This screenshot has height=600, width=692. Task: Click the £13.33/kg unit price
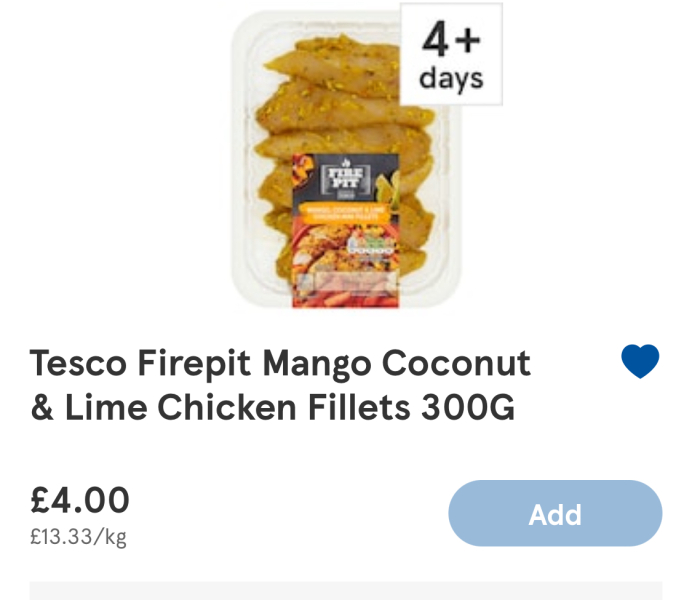[x=78, y=537]
